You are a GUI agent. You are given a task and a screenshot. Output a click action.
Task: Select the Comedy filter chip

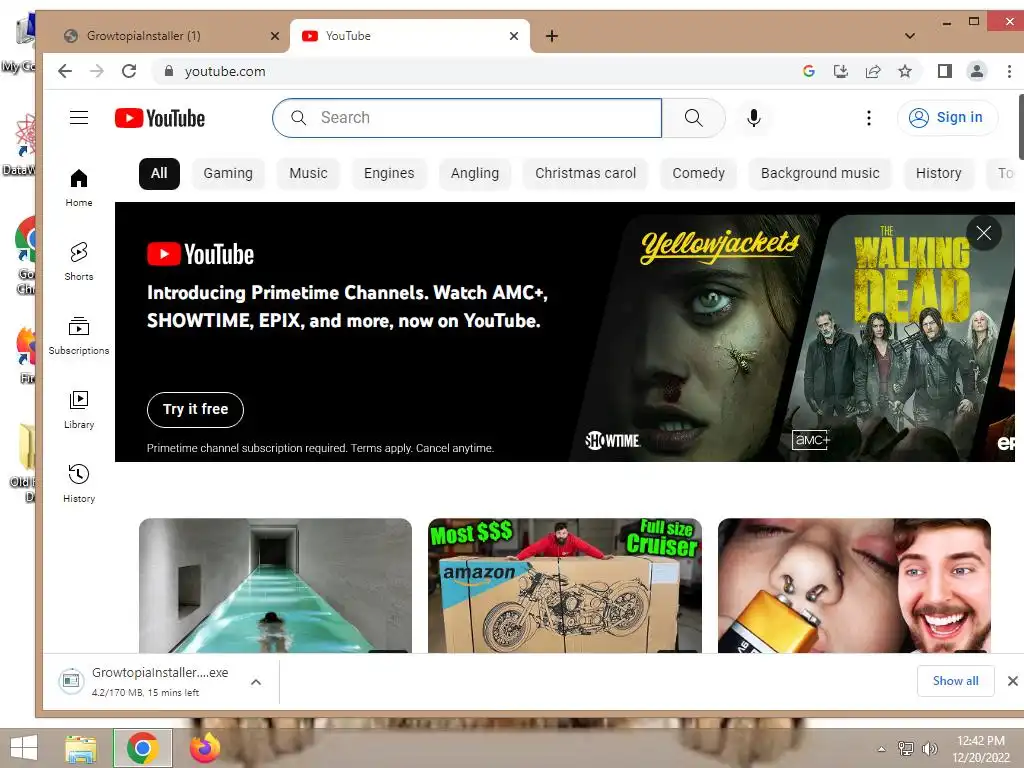[699, 174]
